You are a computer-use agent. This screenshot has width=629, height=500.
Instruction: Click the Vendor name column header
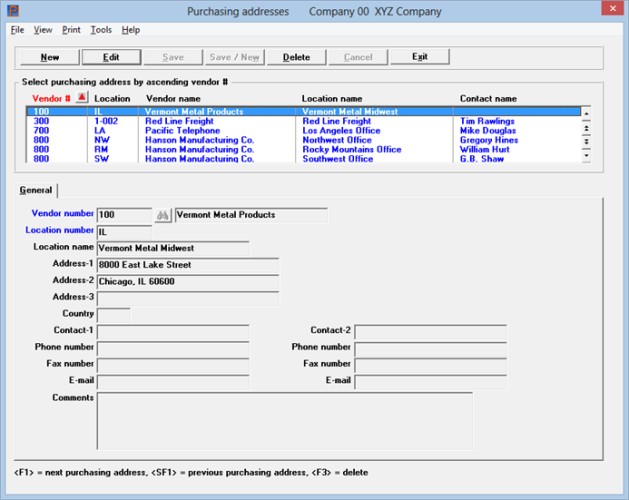click(173, 98)
